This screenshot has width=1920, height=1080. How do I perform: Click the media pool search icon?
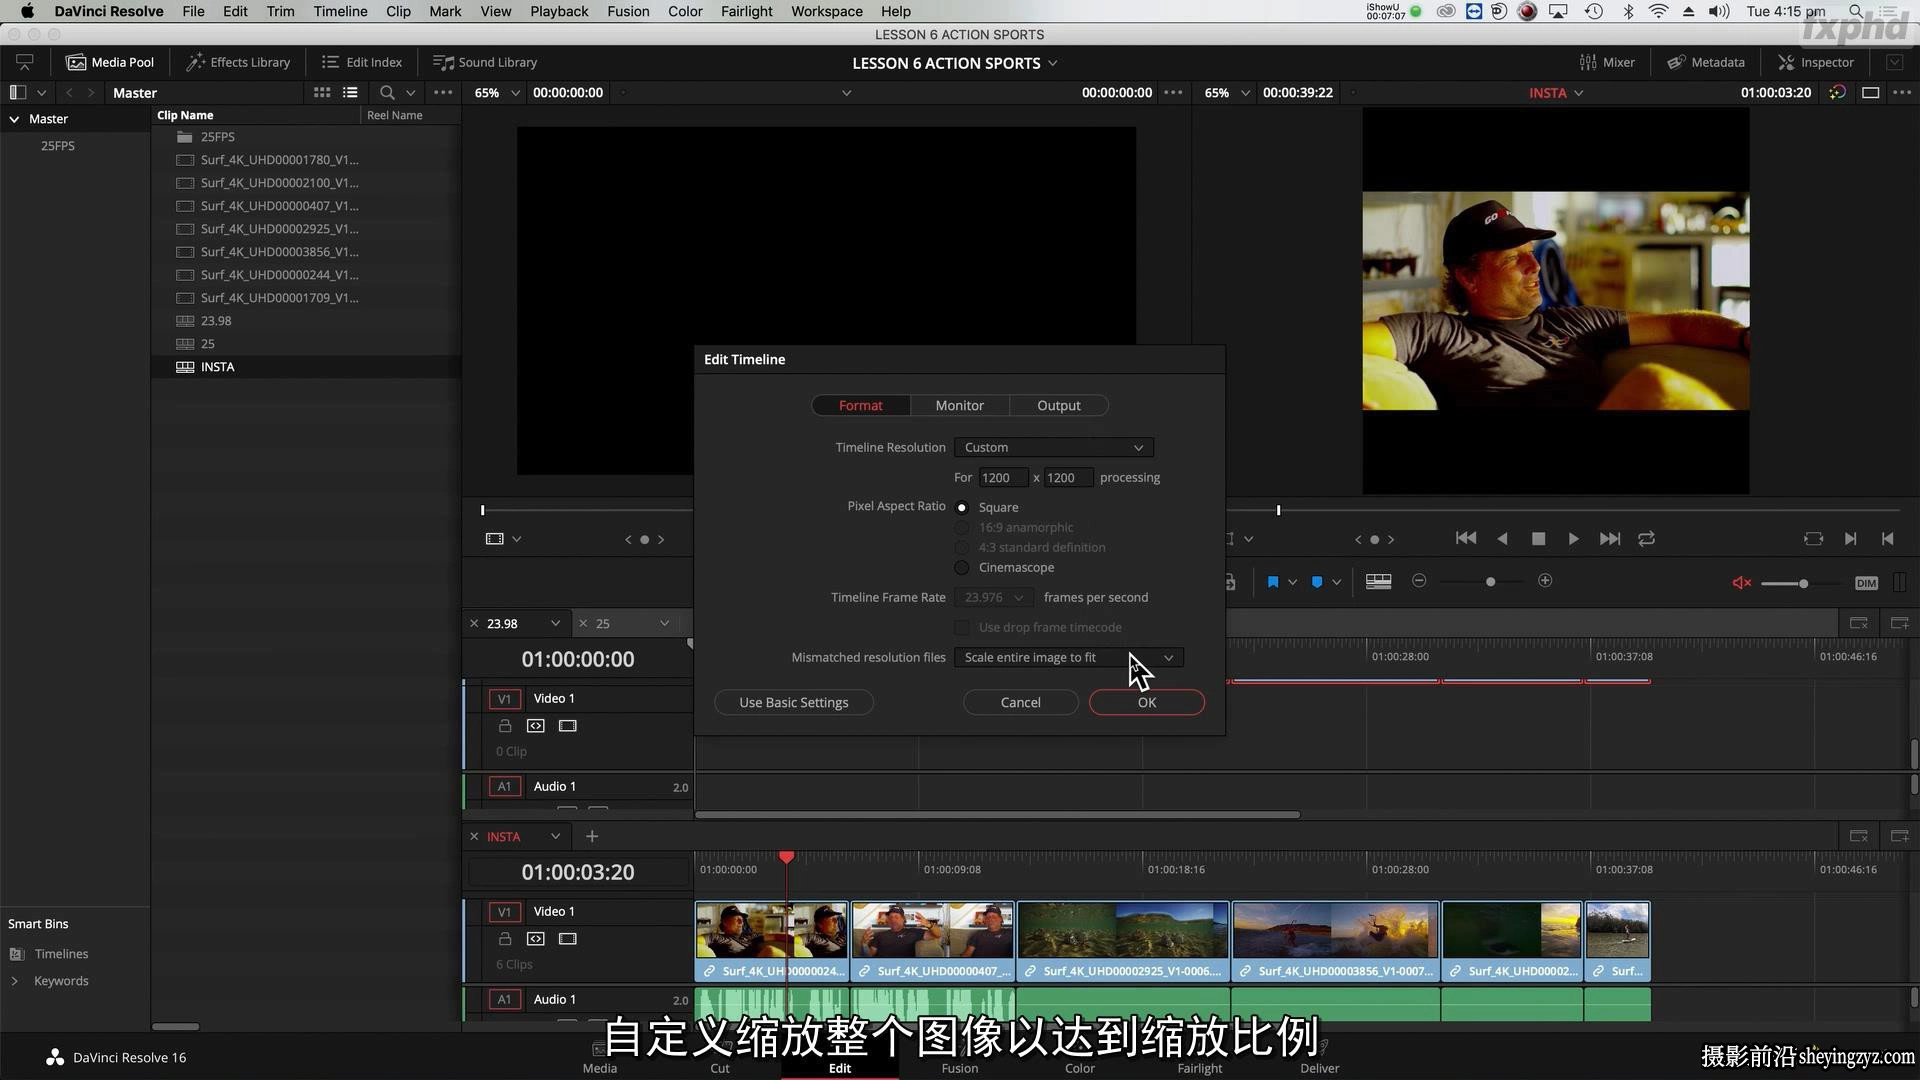tap(387, 92)
